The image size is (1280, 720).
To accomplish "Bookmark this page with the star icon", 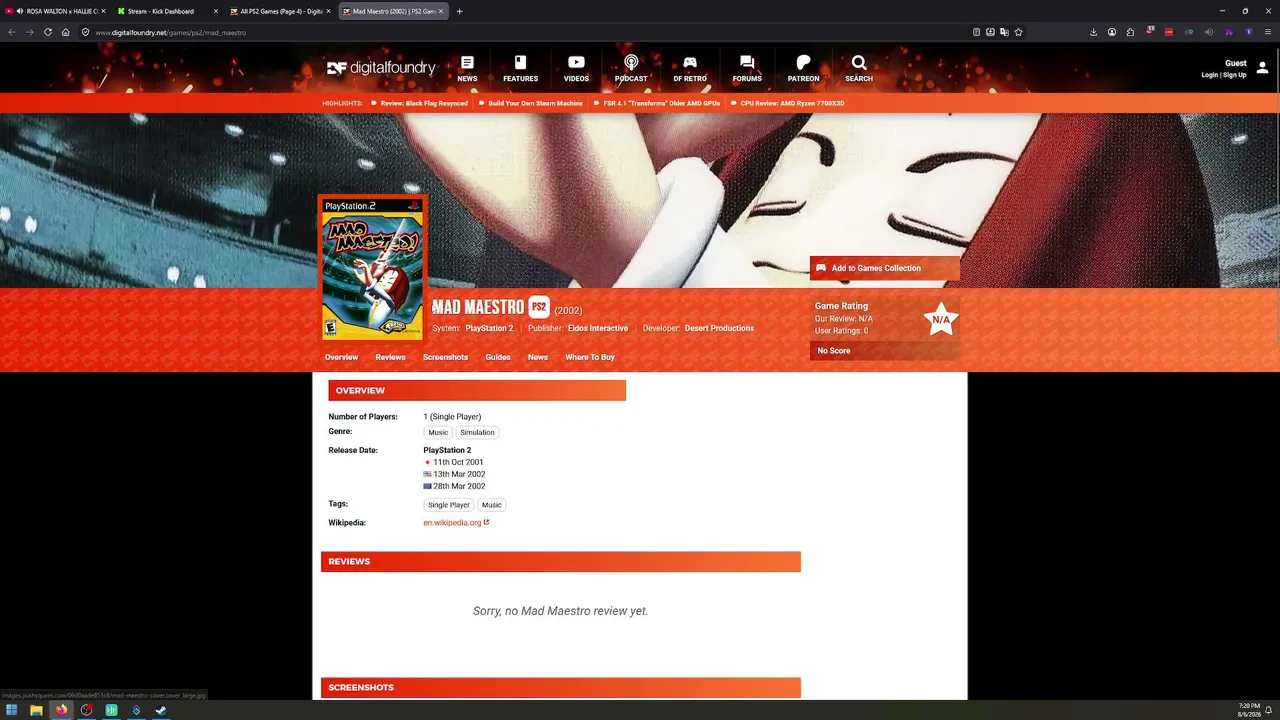I will coord(1018,32).
